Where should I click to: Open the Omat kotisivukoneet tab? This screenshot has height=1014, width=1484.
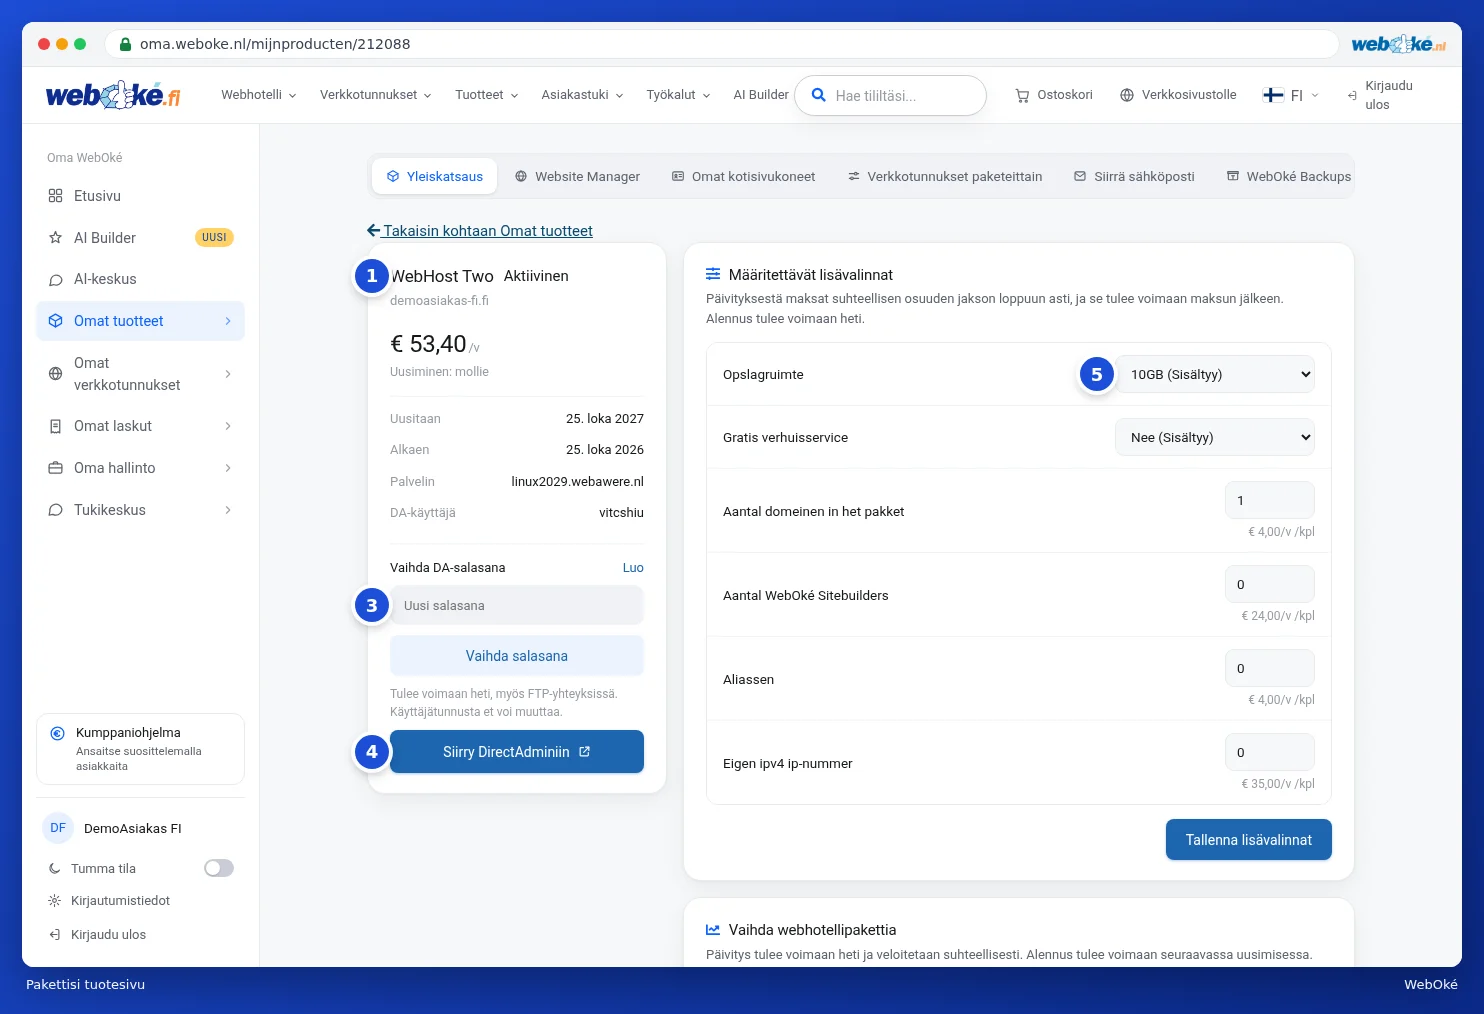click(x=743, y=176)
